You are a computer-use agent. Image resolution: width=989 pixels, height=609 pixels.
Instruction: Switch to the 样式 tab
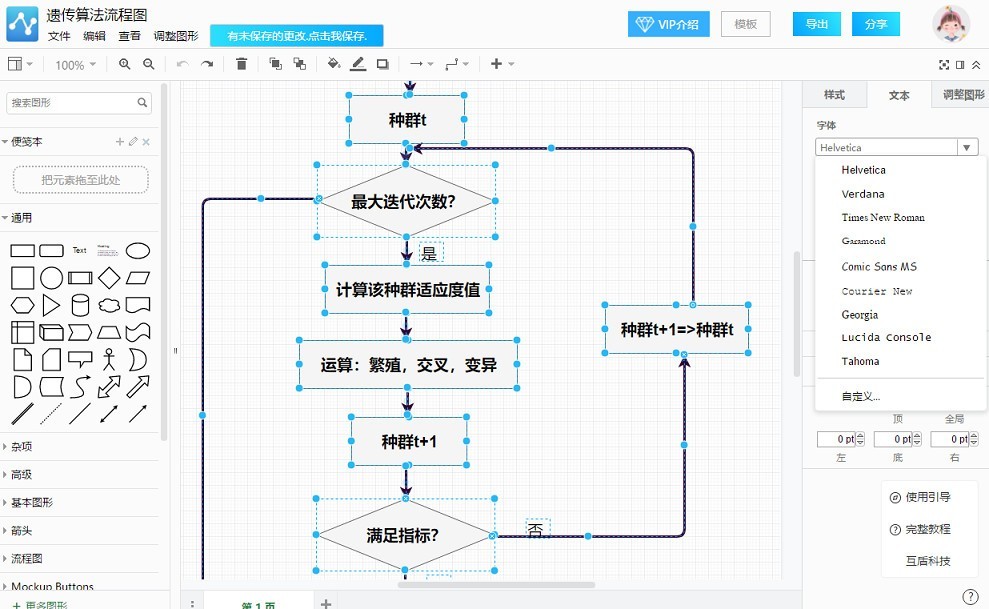(834, 95)
